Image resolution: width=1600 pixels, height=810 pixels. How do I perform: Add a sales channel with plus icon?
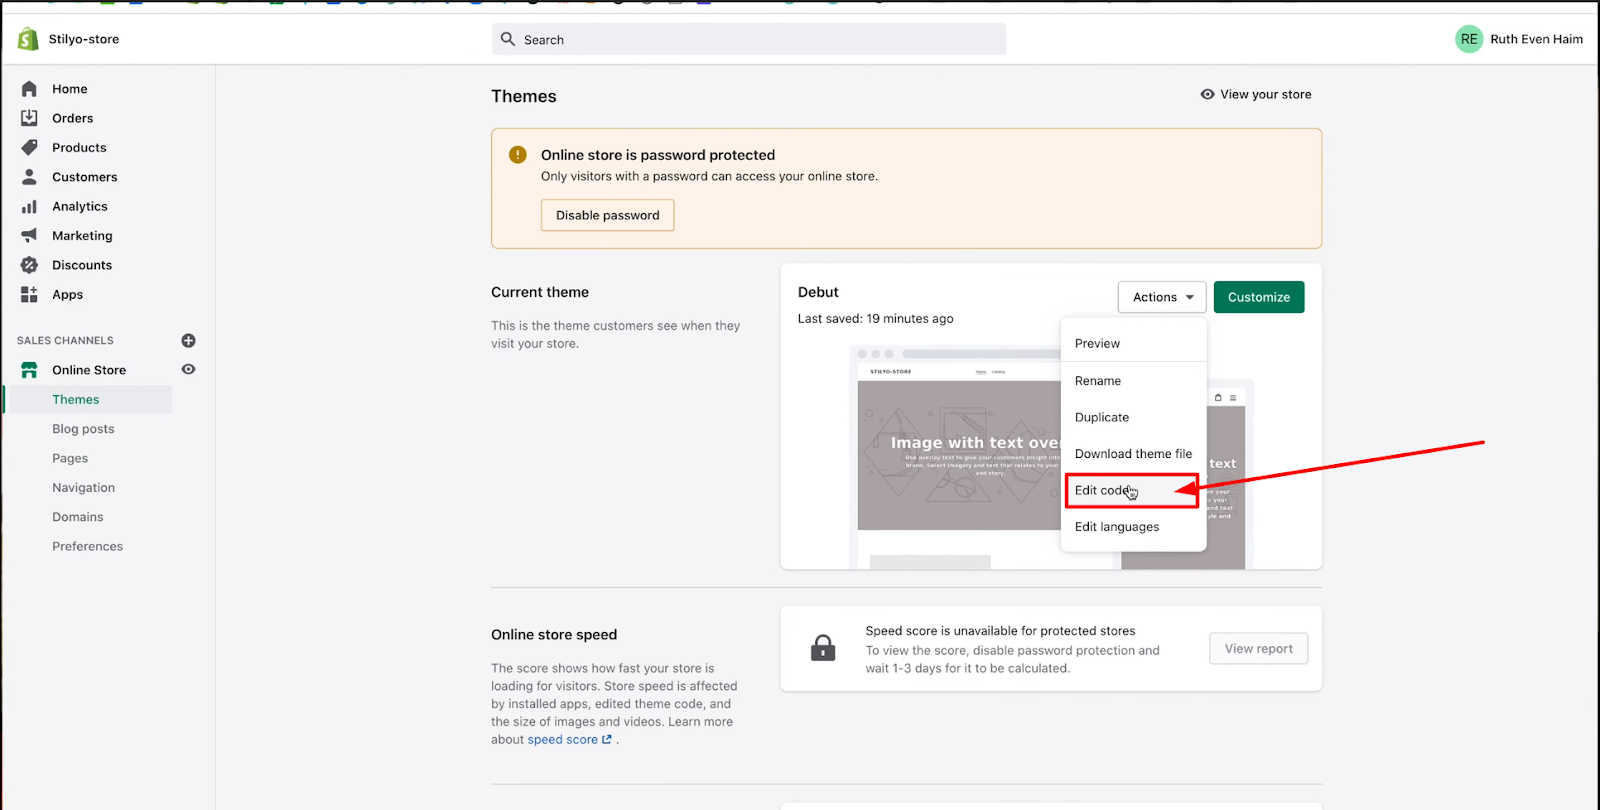click(188, 341)
